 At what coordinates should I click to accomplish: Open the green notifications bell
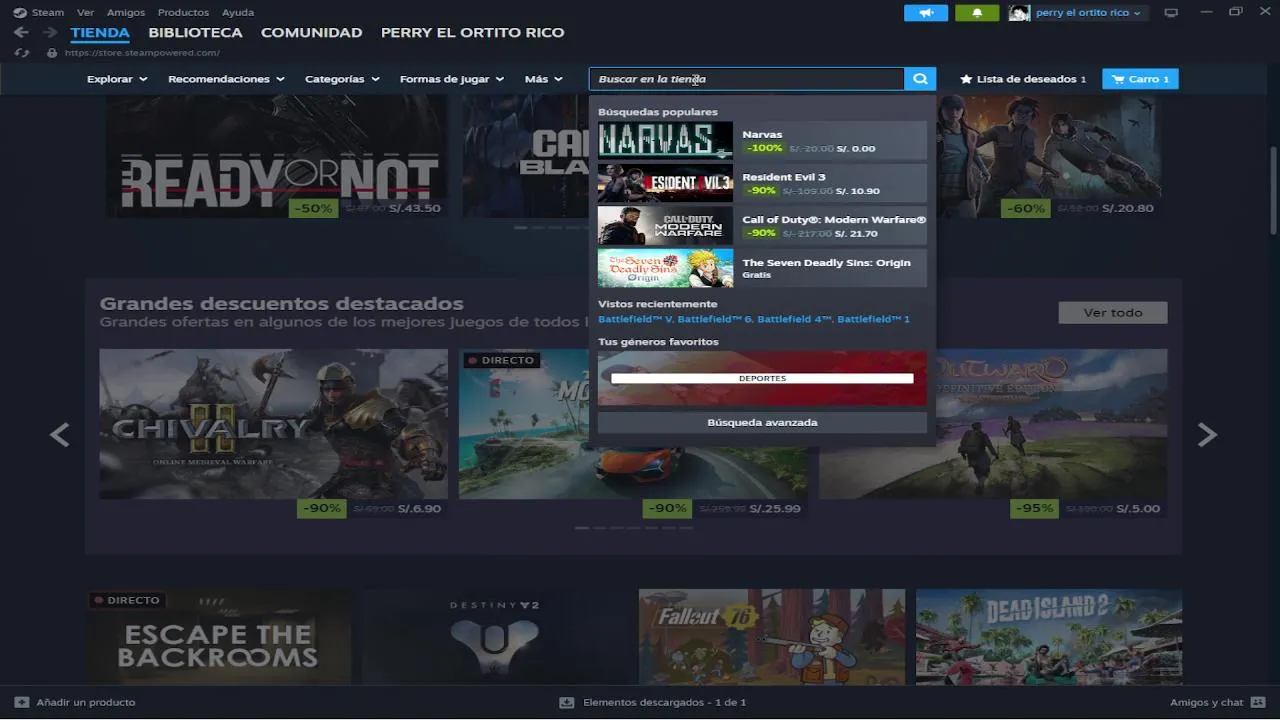coord(977,13)
